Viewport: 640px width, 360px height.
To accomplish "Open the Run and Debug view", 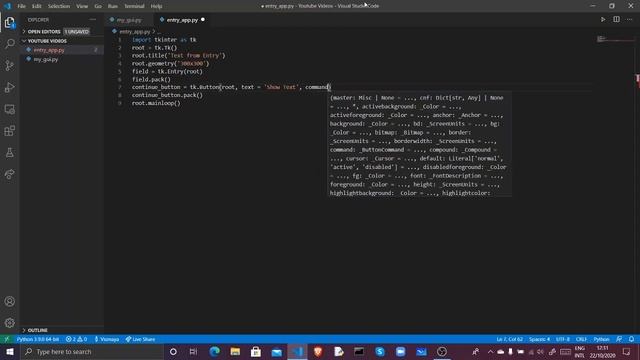I will click(9, 87).
